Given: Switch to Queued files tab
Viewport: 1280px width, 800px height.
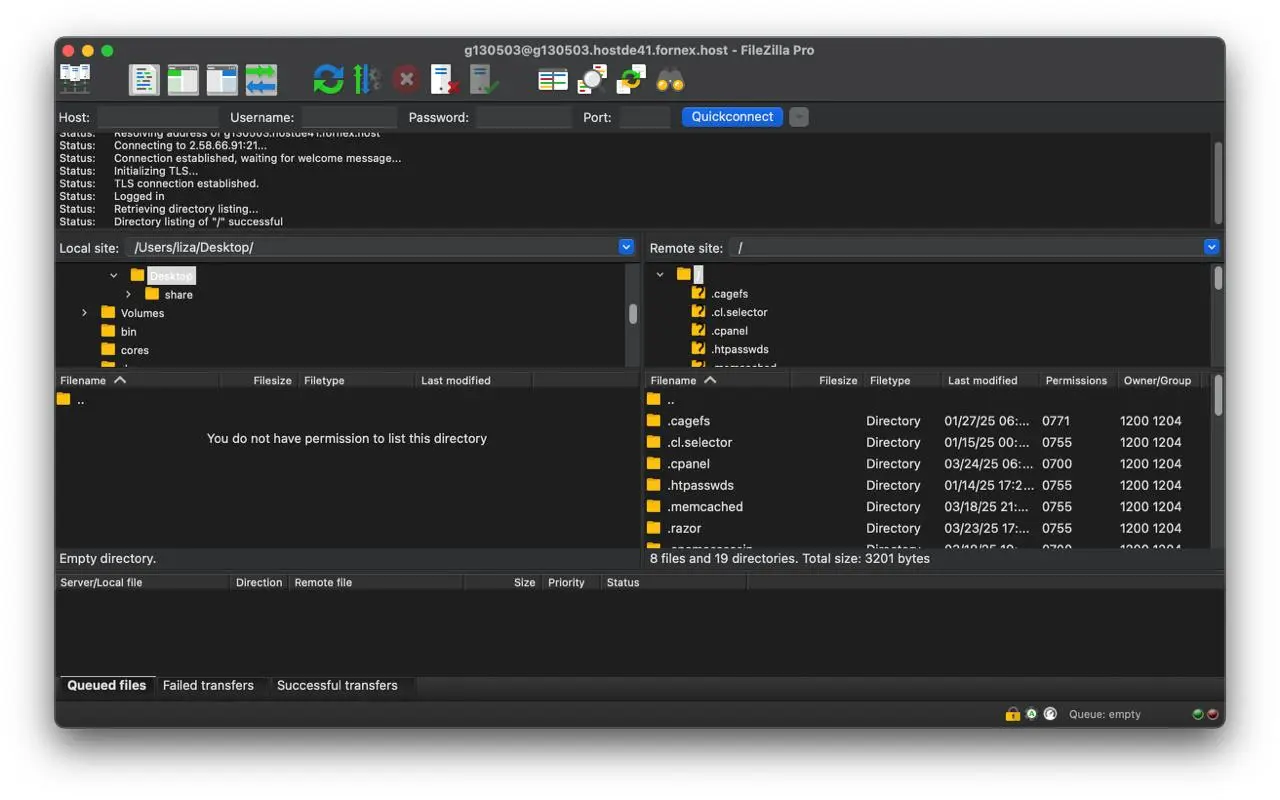Looking at the screenshot, I should (x=106, y=685).
